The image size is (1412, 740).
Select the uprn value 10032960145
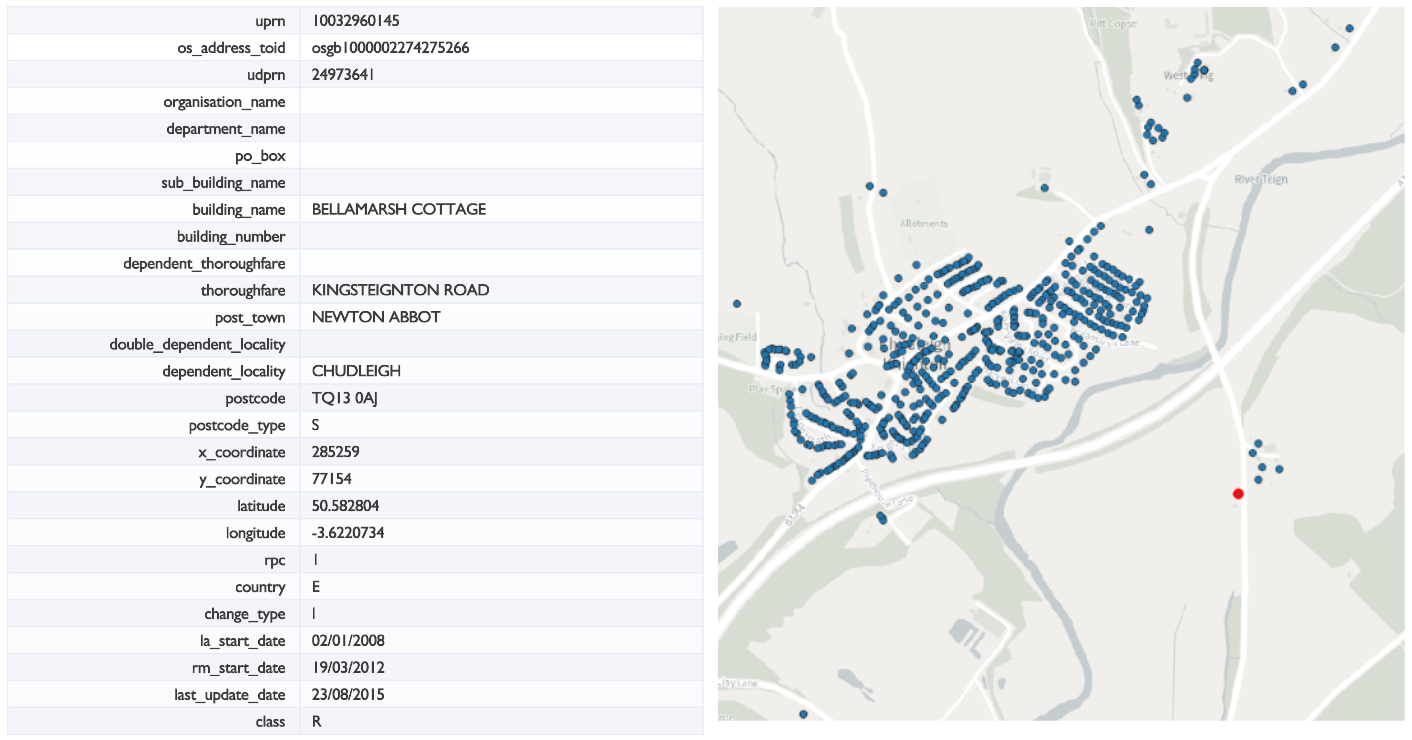[348, 20]
